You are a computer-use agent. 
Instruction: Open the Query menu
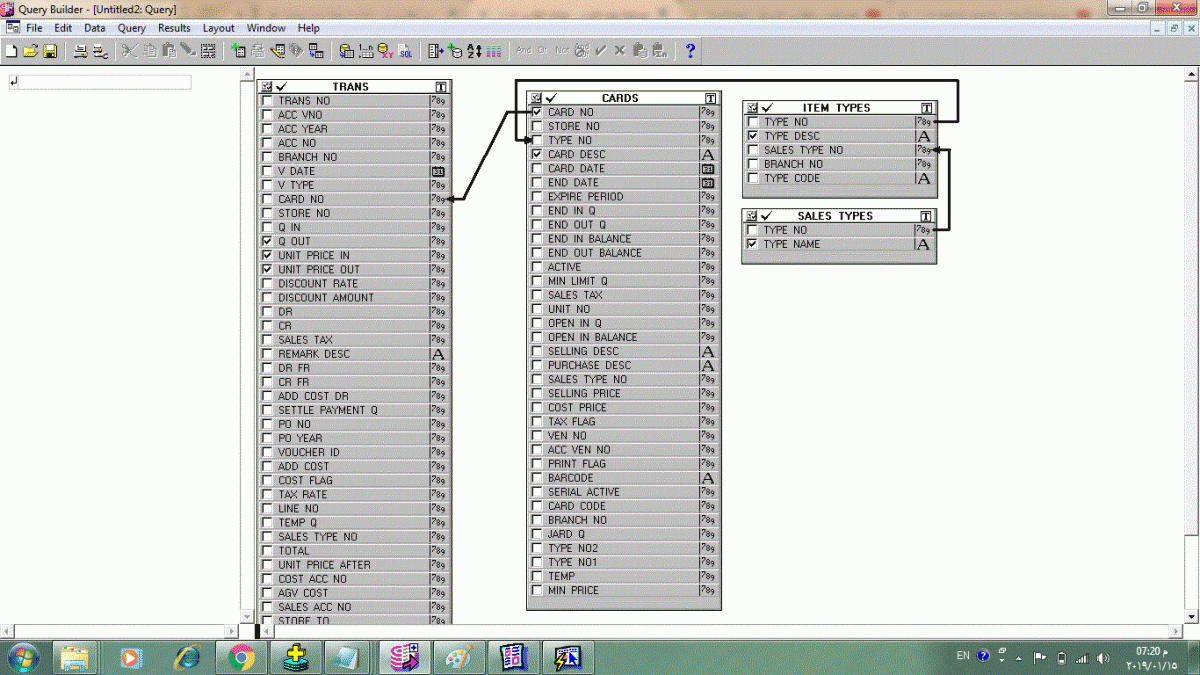(x=131, y=28)
